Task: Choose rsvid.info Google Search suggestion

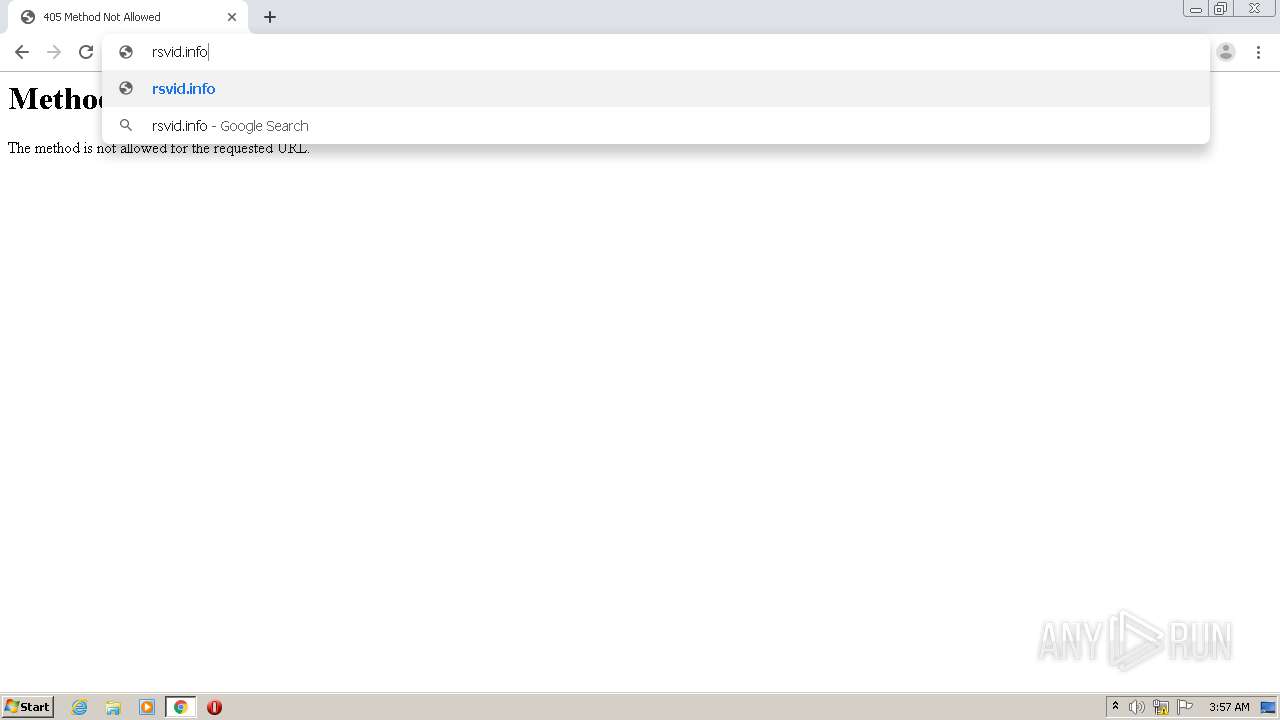Action: [x=655, y=126]
